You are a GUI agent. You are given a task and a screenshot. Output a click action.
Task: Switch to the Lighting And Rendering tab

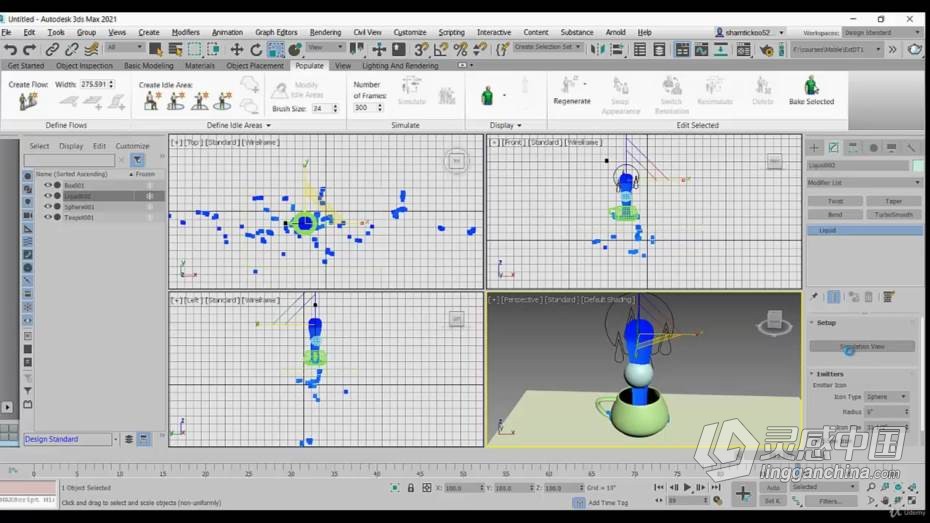(400, 66)
